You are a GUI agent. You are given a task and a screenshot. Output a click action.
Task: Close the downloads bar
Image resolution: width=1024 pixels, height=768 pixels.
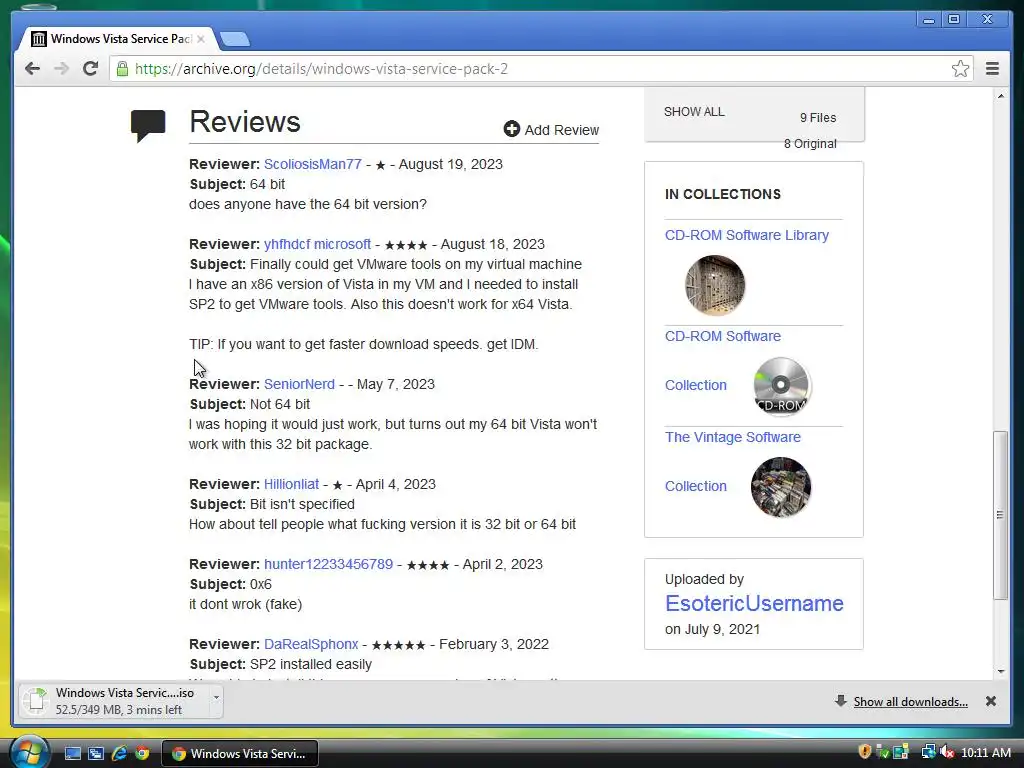pos(991,701)
